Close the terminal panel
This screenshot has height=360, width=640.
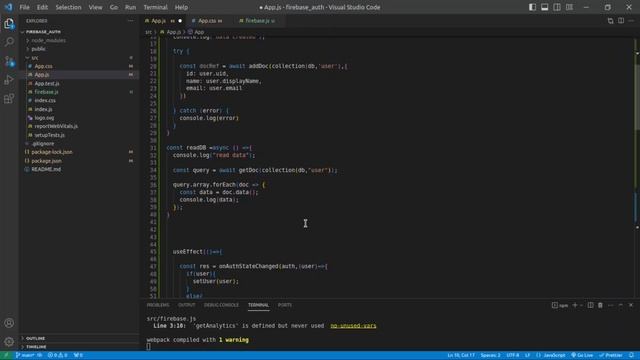coord(631,305)
